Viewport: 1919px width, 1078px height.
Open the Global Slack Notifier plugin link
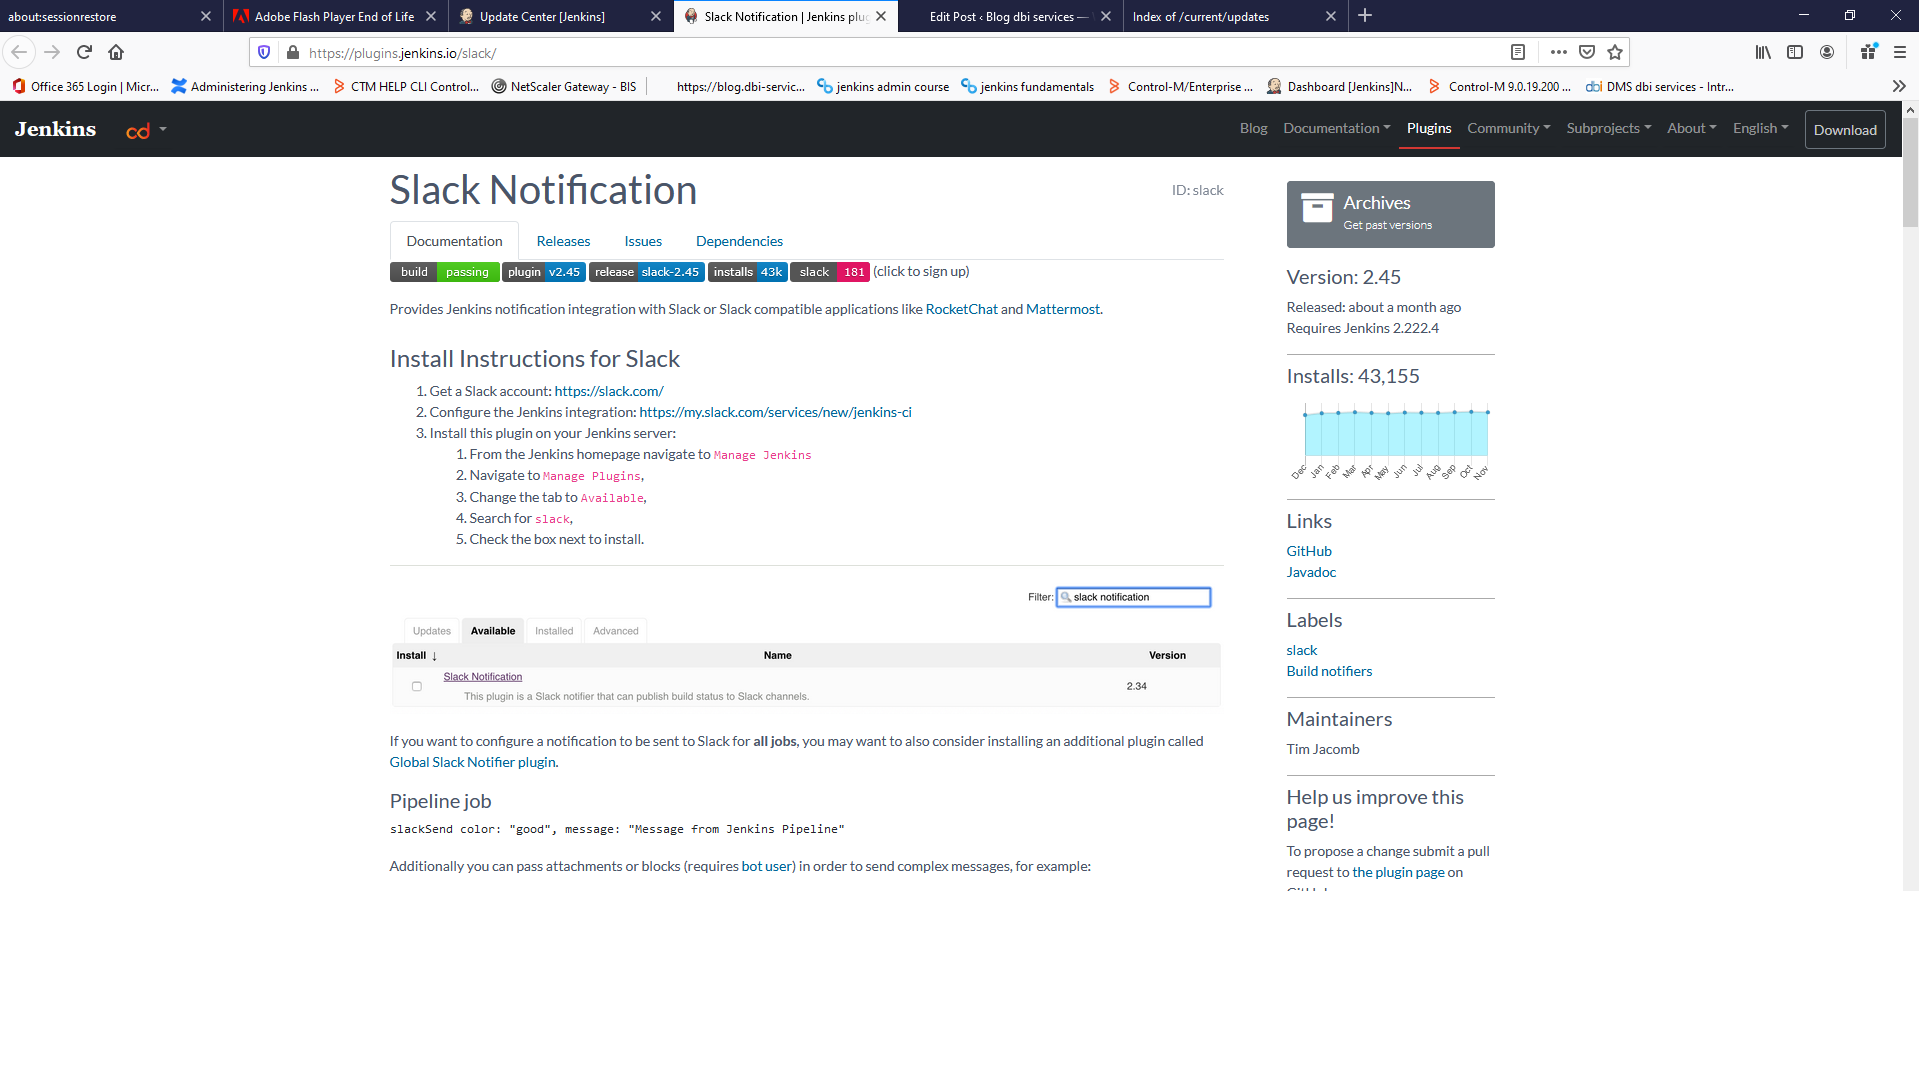[x=472, y=762]
